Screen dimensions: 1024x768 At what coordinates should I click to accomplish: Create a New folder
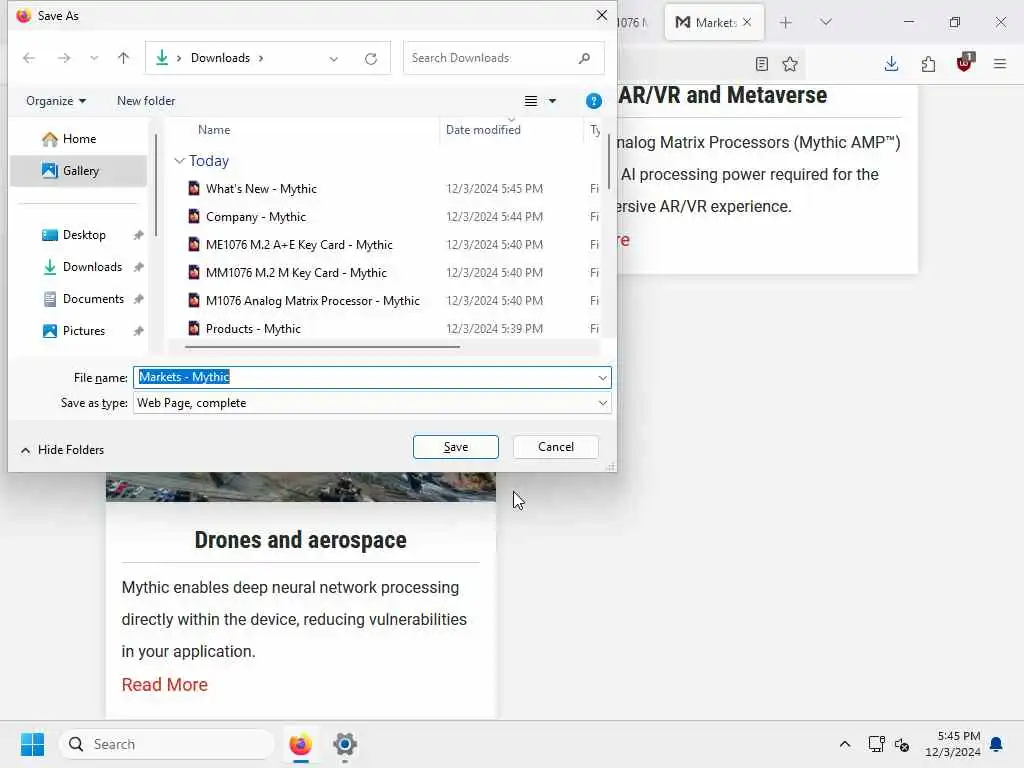coord(146,101)
